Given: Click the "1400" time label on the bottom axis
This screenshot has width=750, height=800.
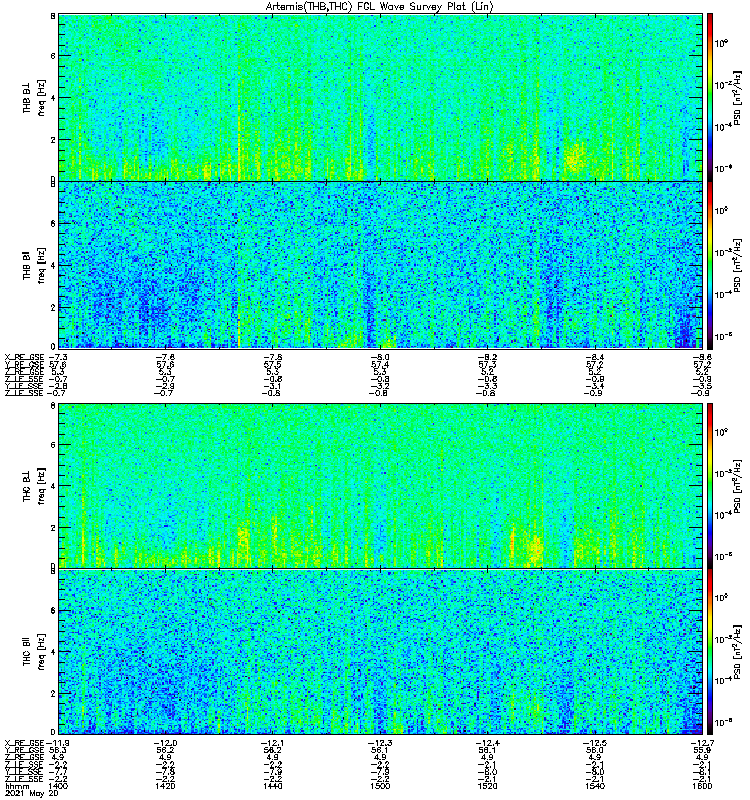Looking at the screenshot, I should (x=58, y=786).
